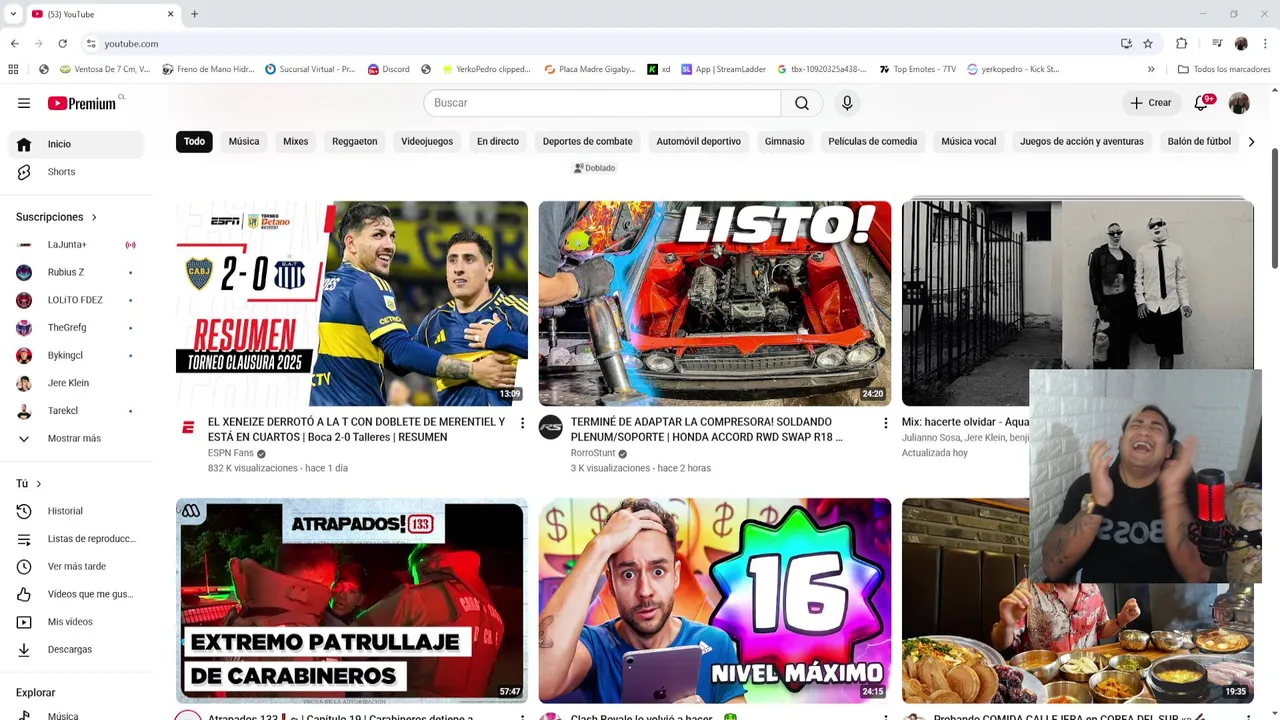This screenshot has height=720, width=1280.
Task: Open Rubius Z subscription channel
Action: tap(76, 272)
